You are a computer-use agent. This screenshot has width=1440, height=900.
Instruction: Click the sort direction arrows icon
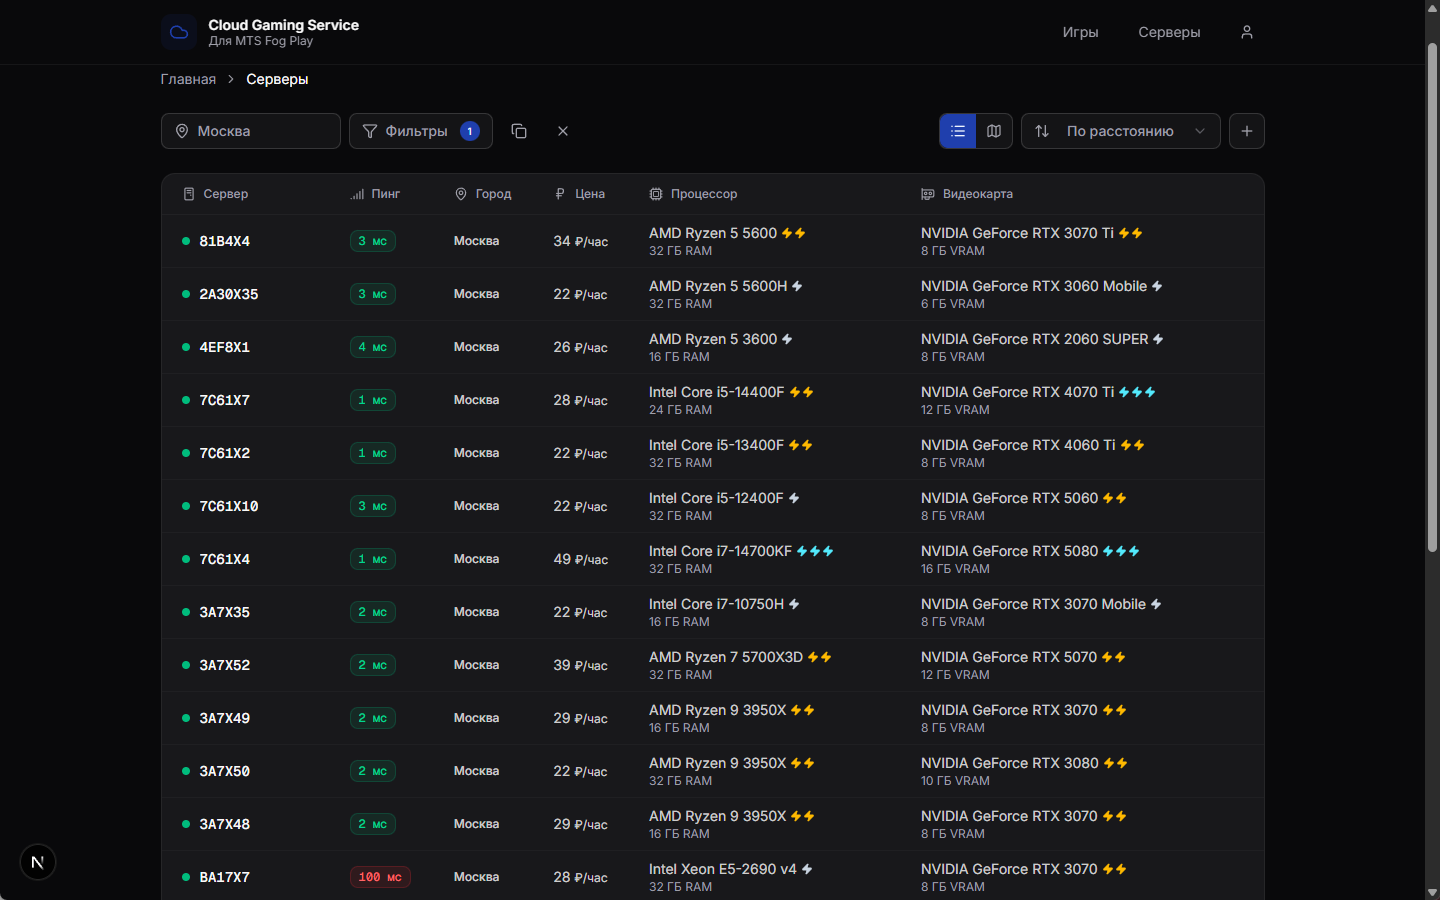[x=1042, y=131]
